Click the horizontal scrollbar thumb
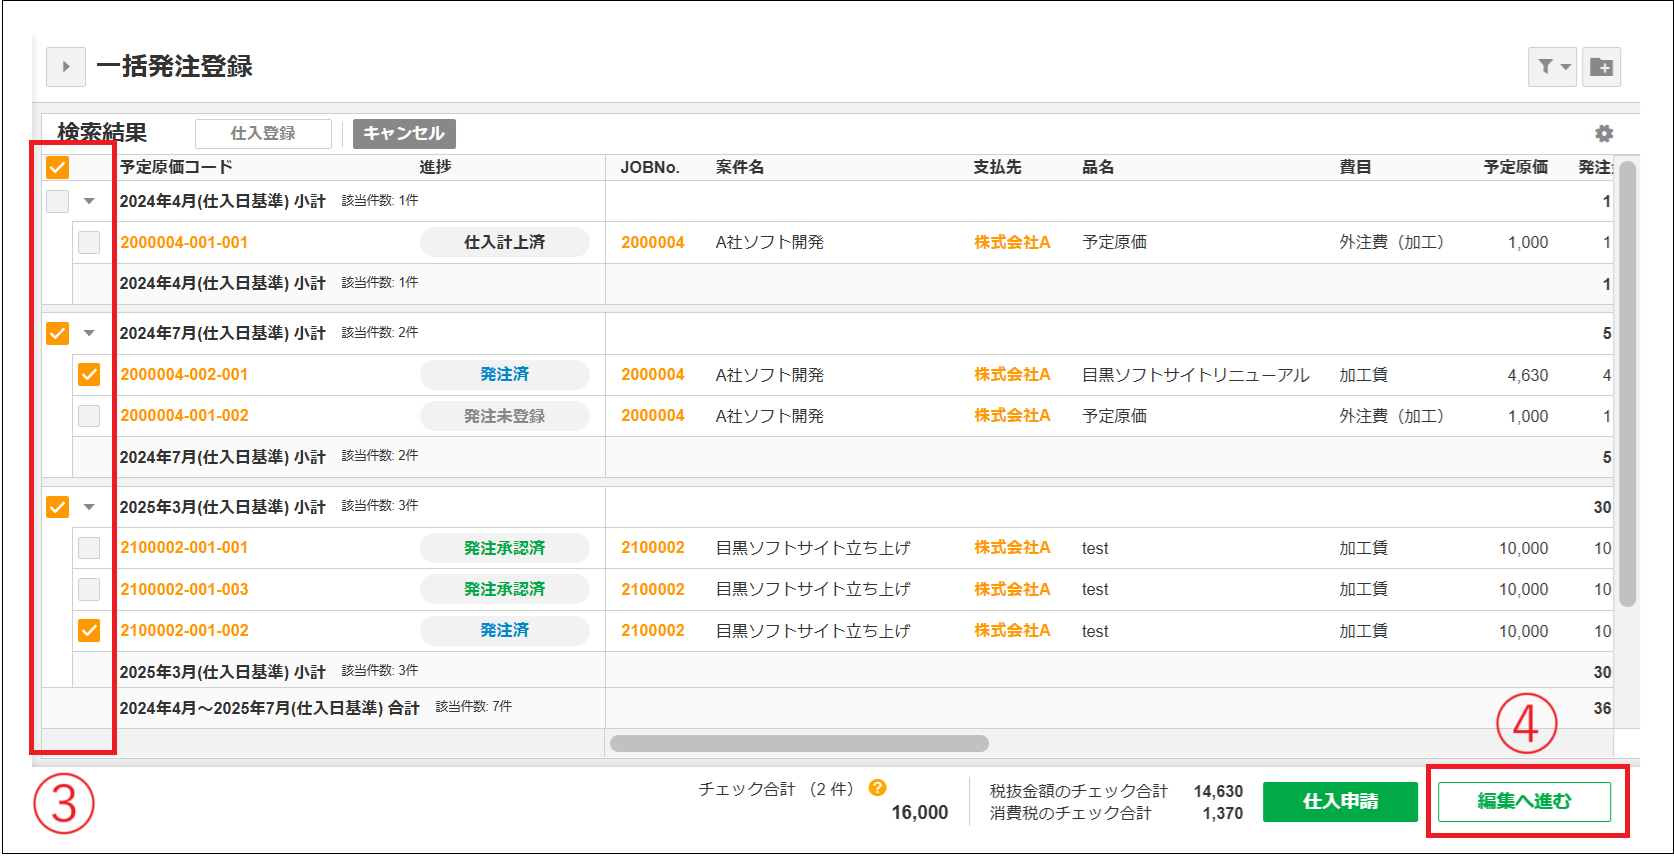 [x=799, y=744]
